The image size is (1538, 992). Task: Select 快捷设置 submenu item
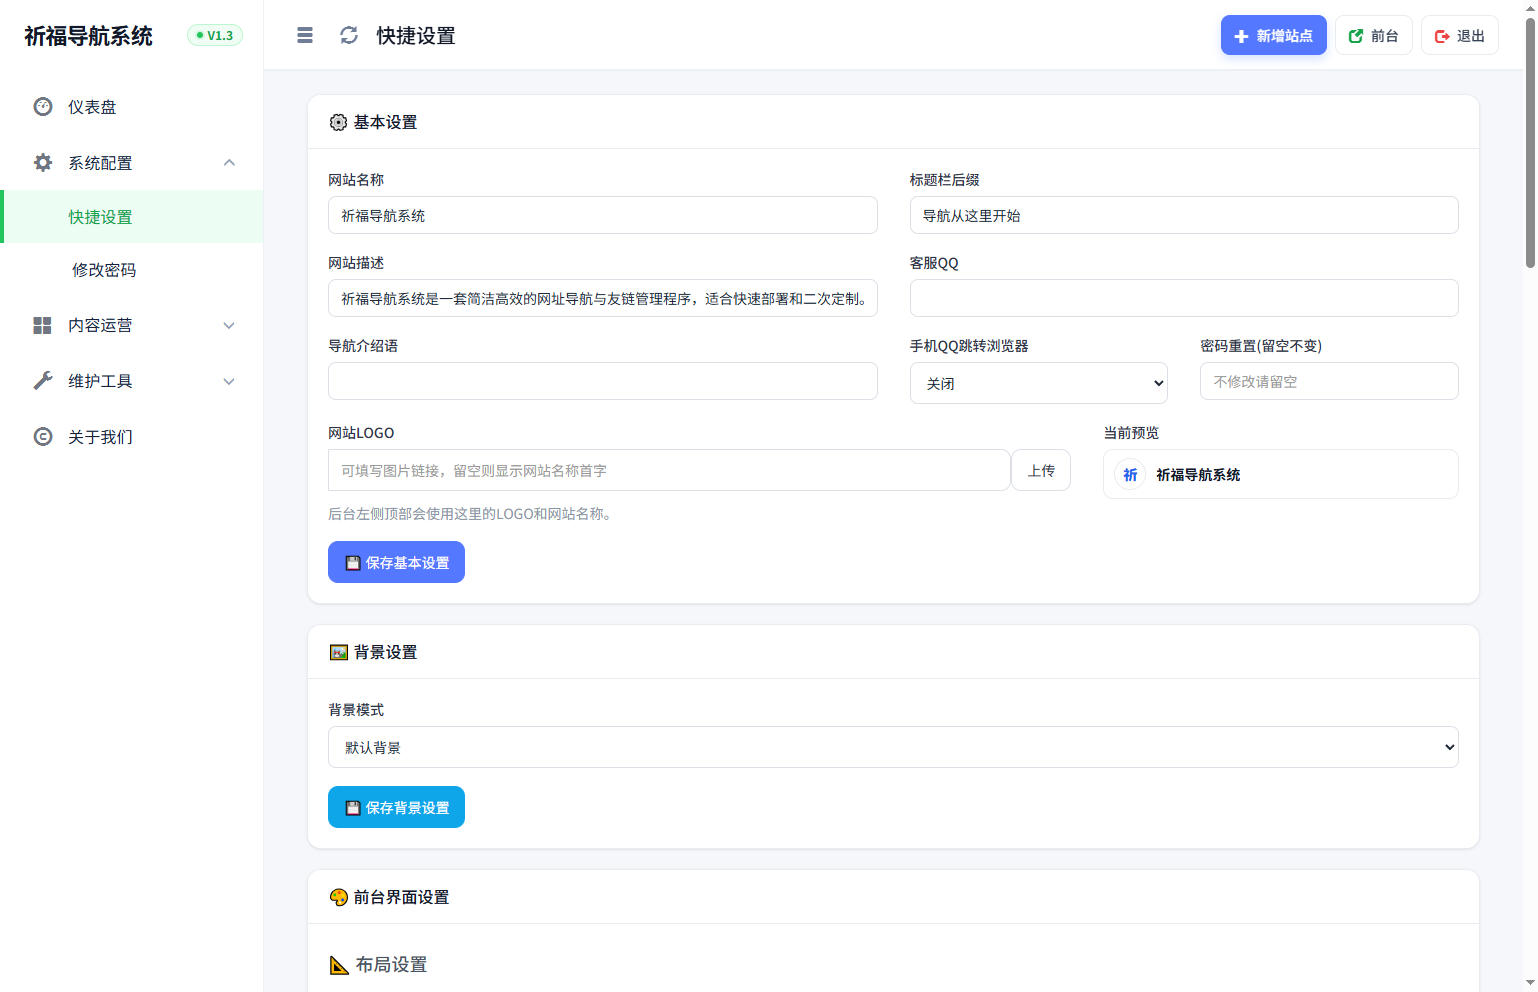(132, 217)
